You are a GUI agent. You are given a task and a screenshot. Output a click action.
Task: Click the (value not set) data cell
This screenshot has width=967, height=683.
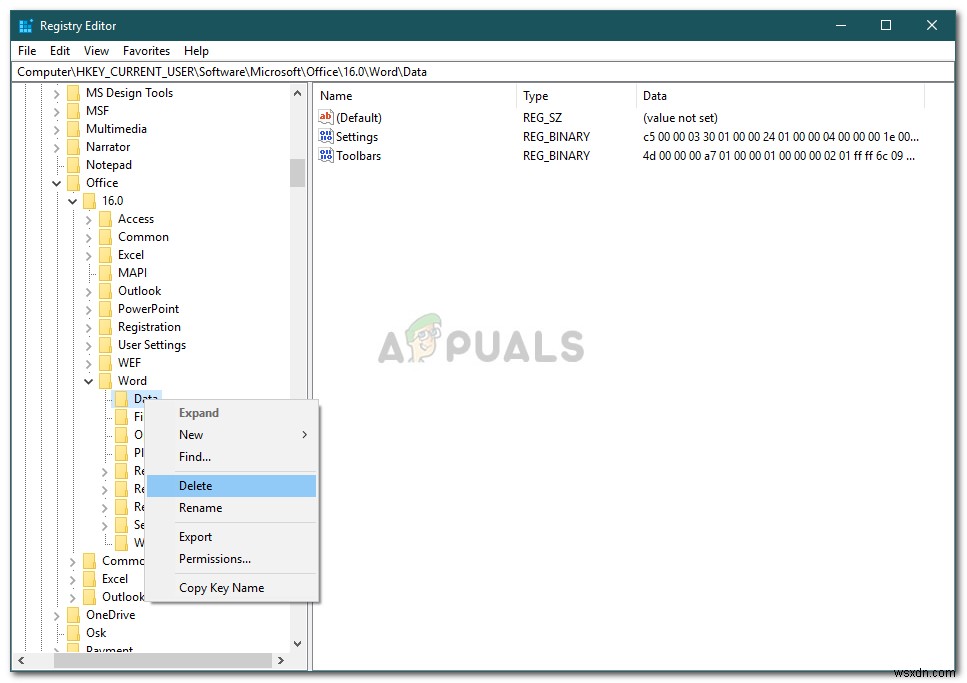pos(680,118)
